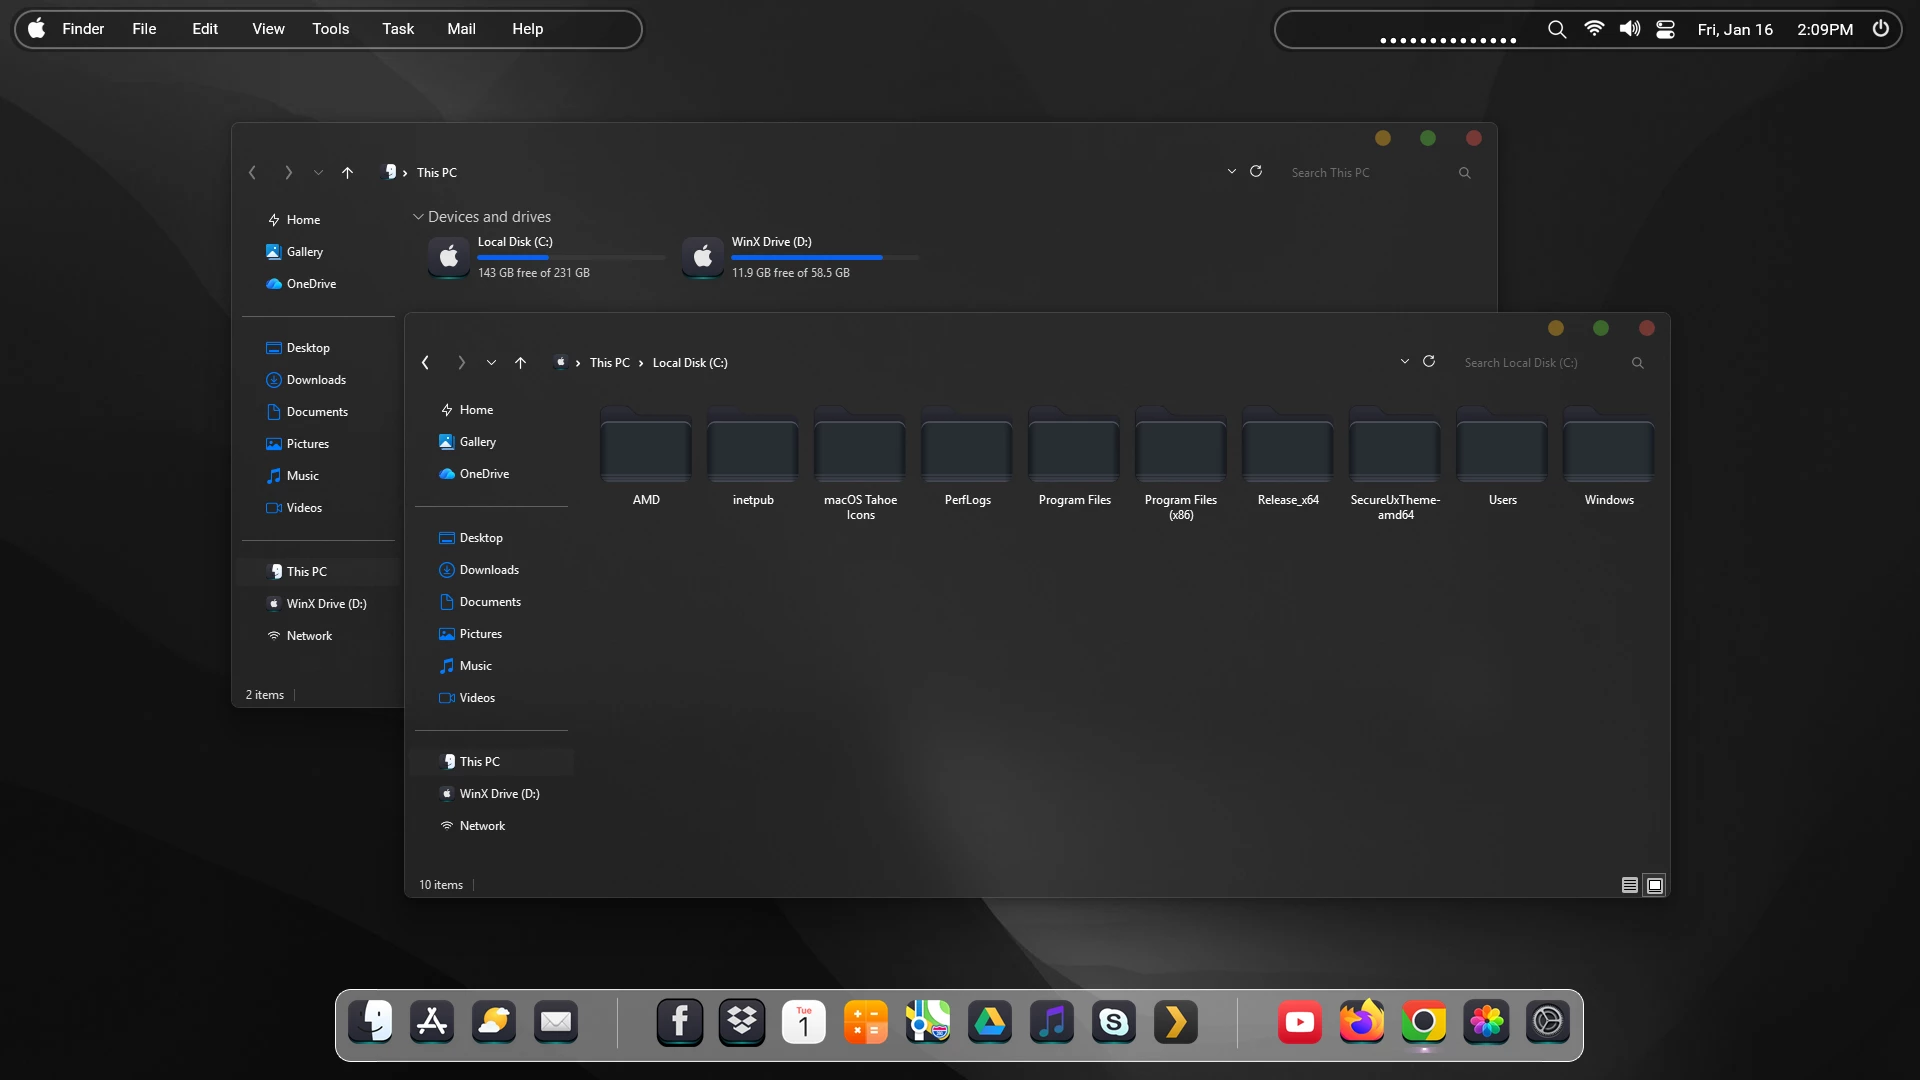Open Calendar icon in dock

point(804,1022)
